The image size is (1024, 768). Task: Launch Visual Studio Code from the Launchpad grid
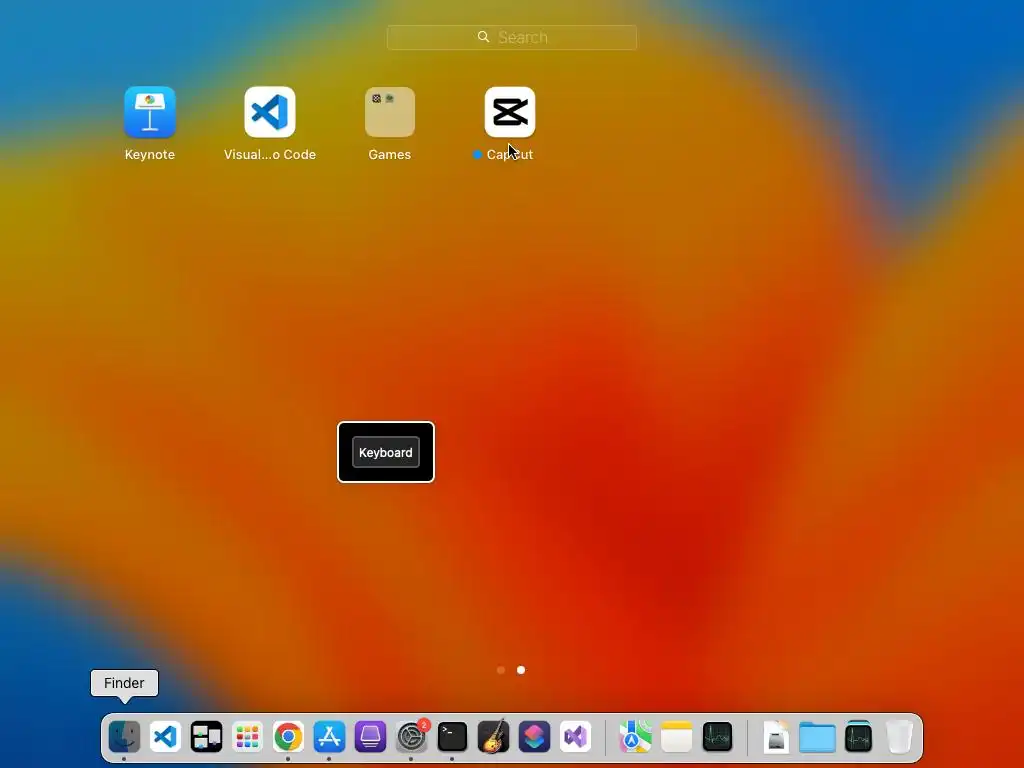[270, 112]
